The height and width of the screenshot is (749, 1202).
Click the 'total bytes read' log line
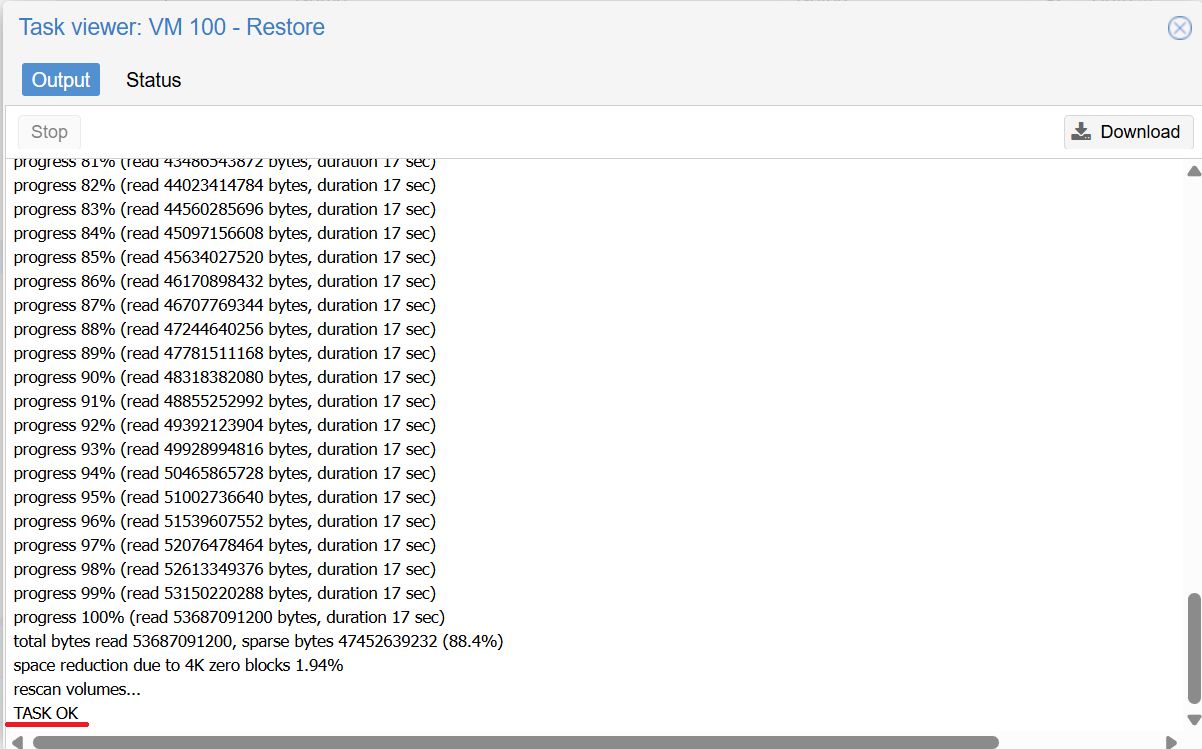(258, 641)
